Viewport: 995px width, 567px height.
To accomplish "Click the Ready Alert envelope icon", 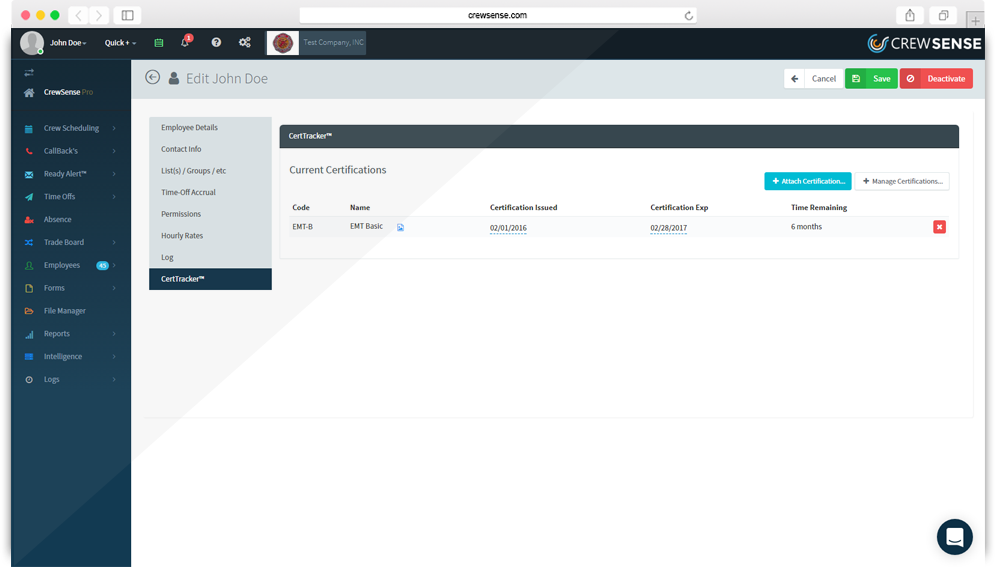I will pyautogui.click(x=29, y=174).
